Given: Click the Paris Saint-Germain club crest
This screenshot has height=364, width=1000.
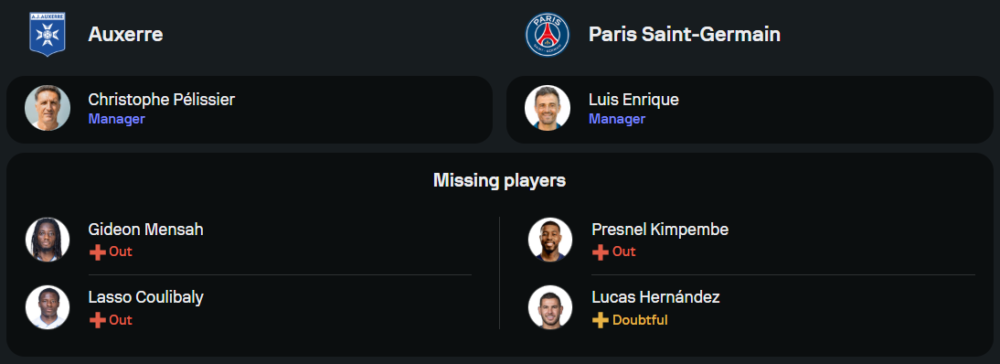Looking at the screenshot, I should pyautogui.click(x=547, y=34).
